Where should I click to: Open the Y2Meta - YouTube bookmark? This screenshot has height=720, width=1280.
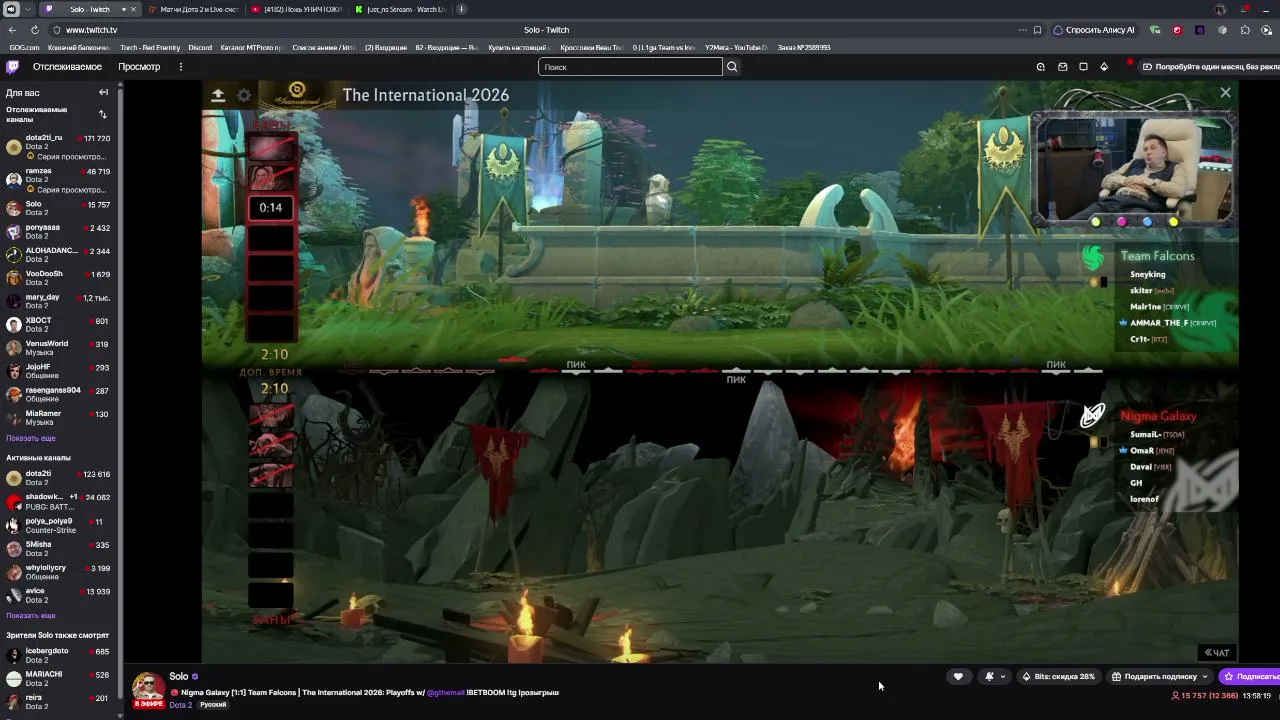pyautogui.click(x=738, y=47)
